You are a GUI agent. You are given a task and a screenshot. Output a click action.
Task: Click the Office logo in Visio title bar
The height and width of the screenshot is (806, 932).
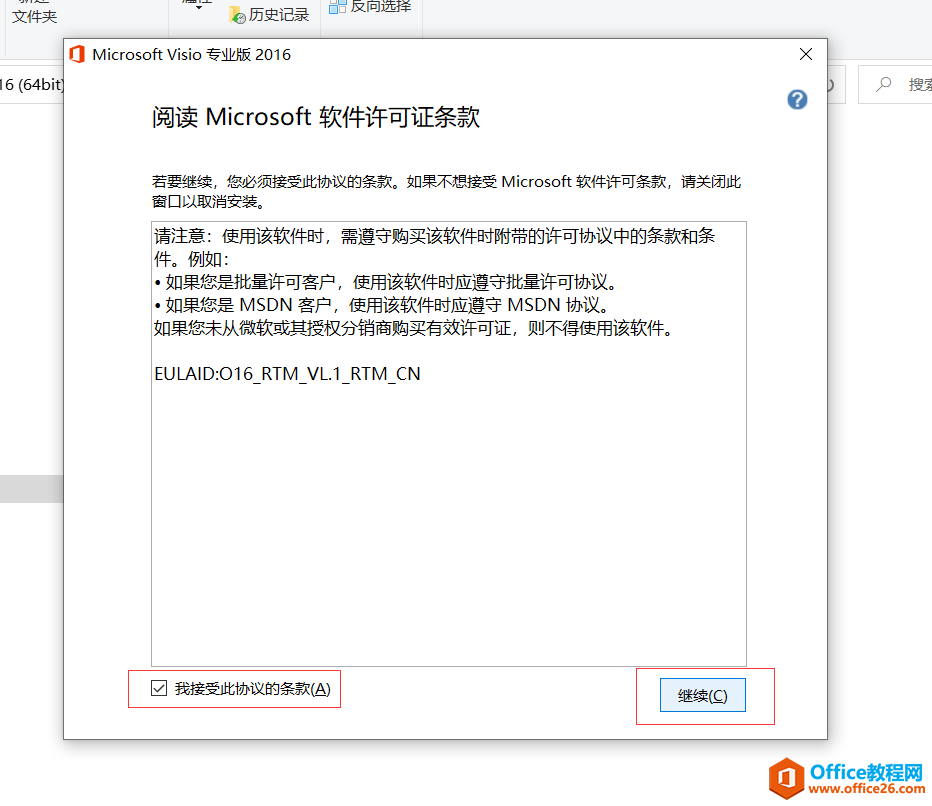click(77, 54)
